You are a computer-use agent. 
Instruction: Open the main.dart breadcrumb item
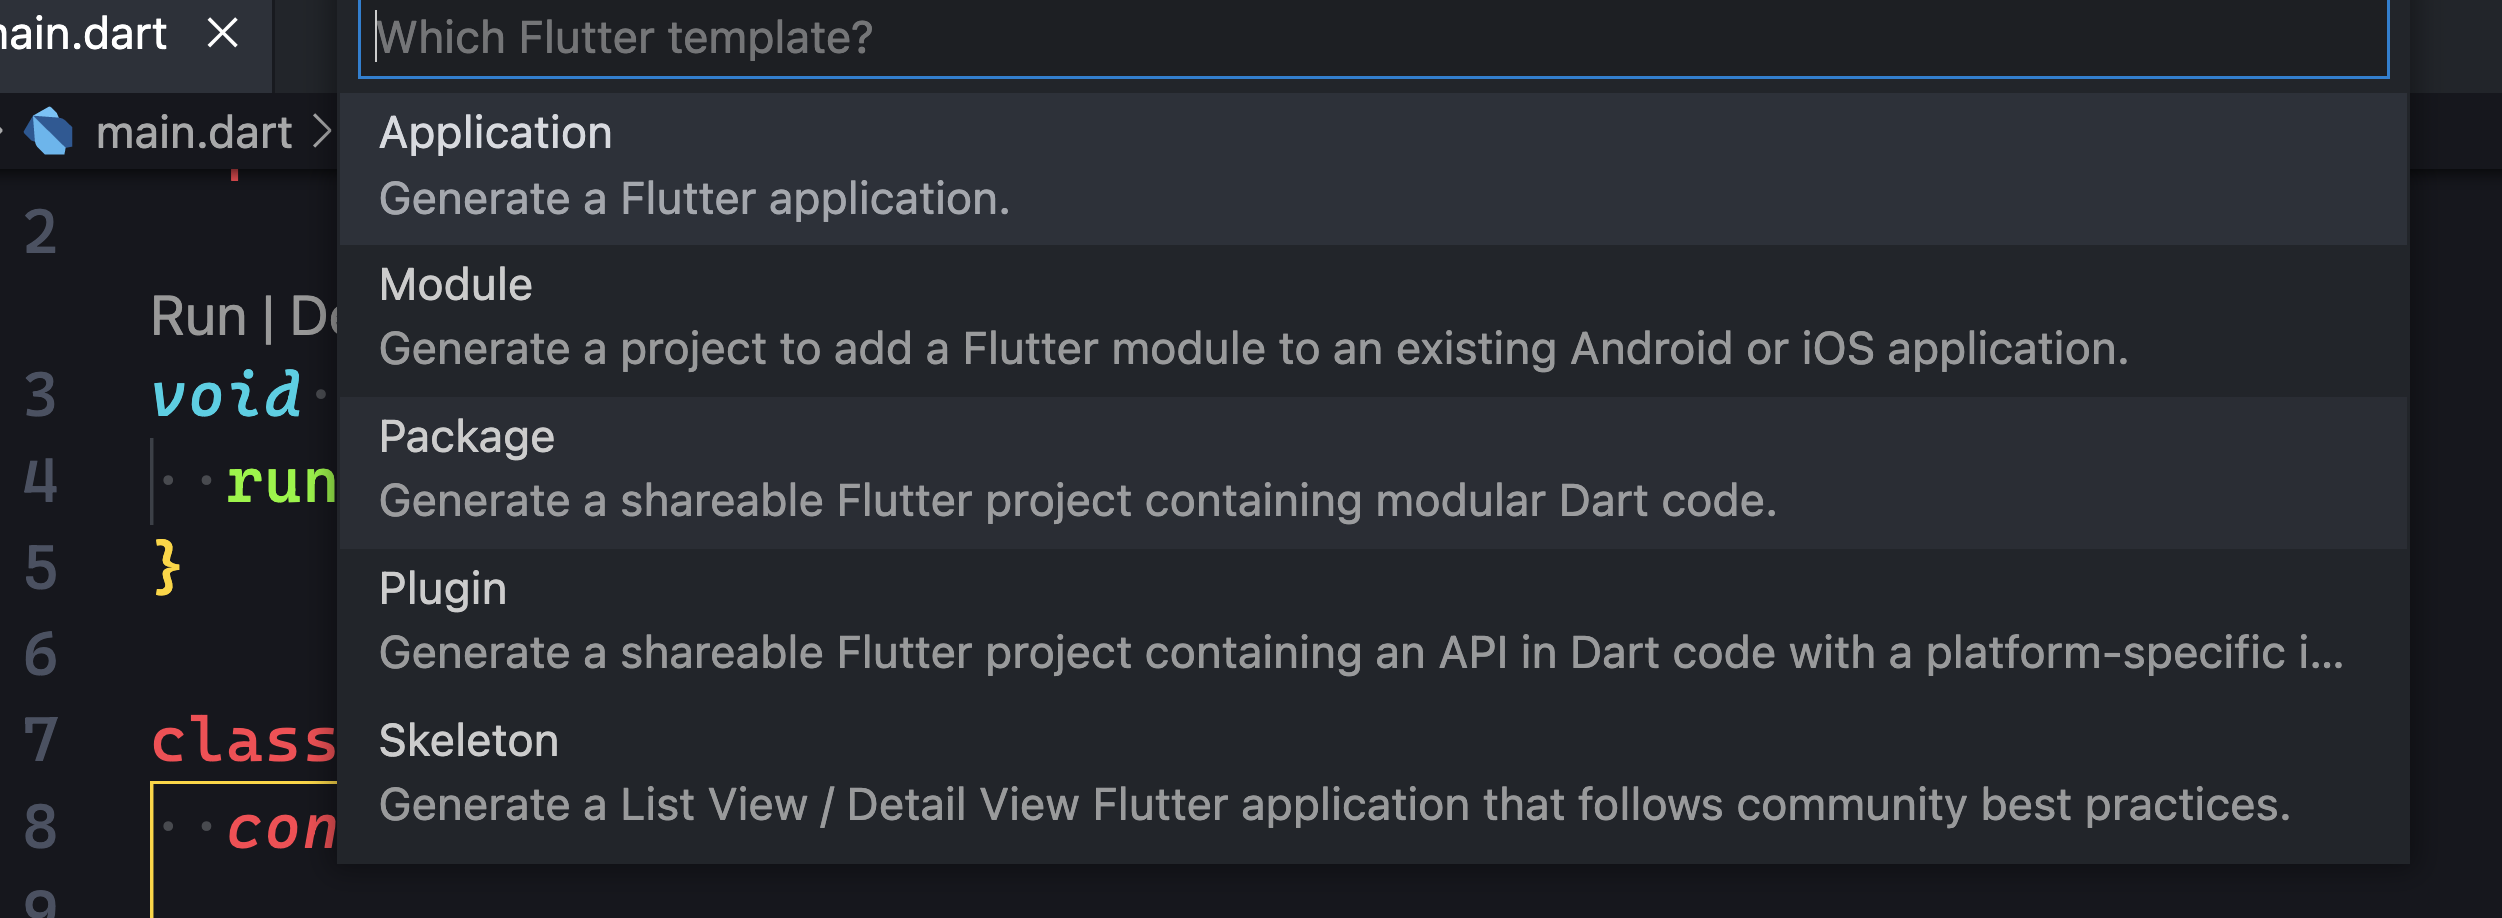194,133
